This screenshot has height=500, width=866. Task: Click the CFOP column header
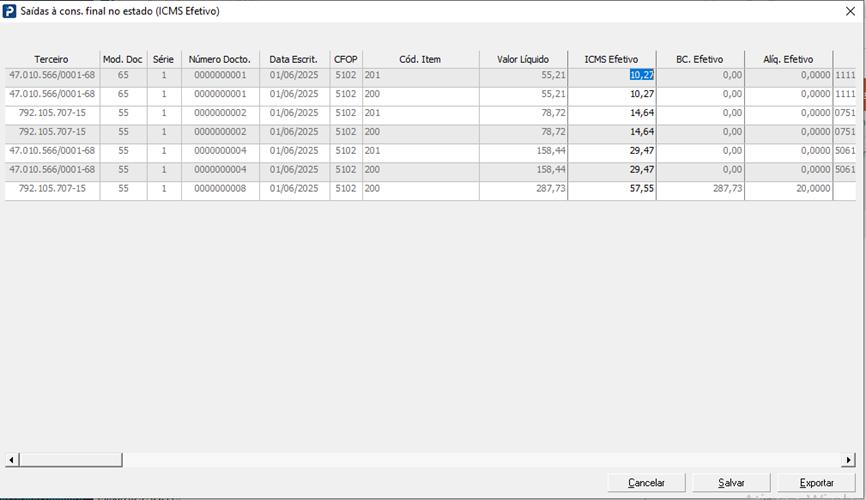[346, 60]
